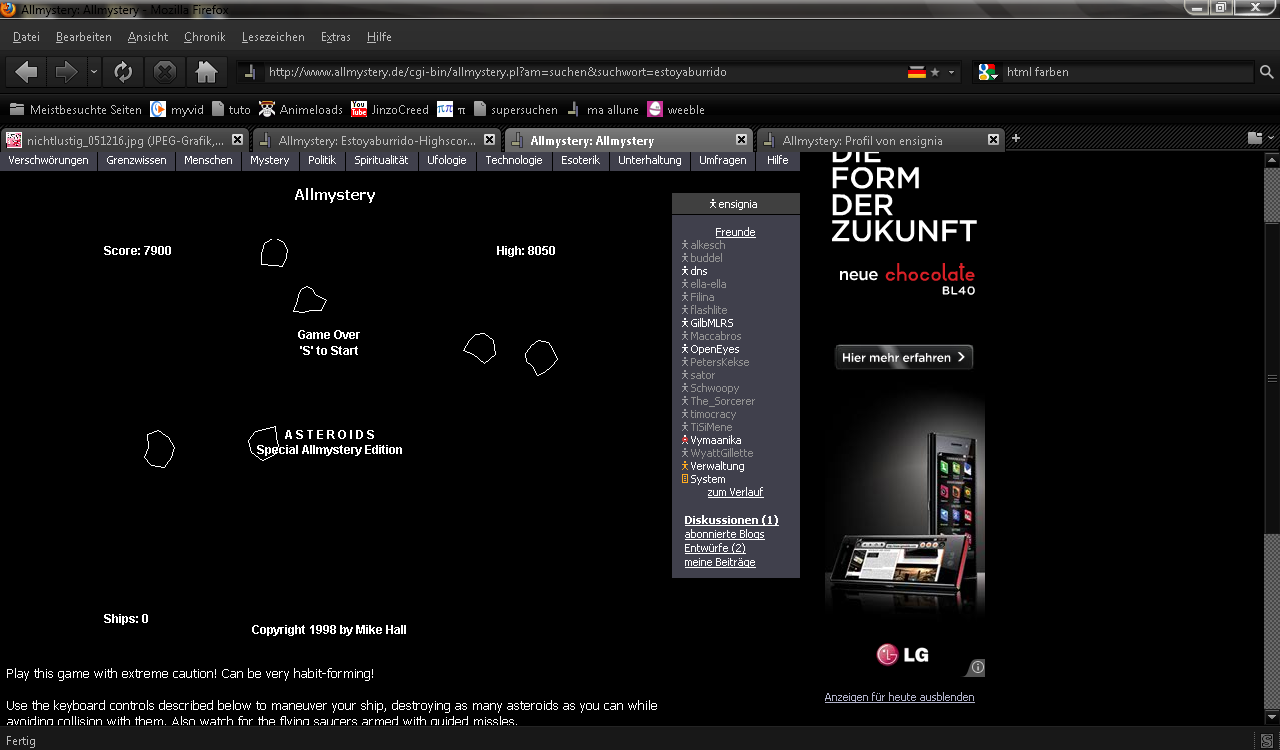Open the history dropdown next to Forward
Image resolution: width=1280 pixels, height=750 pixels.
(x=93, y=72)
